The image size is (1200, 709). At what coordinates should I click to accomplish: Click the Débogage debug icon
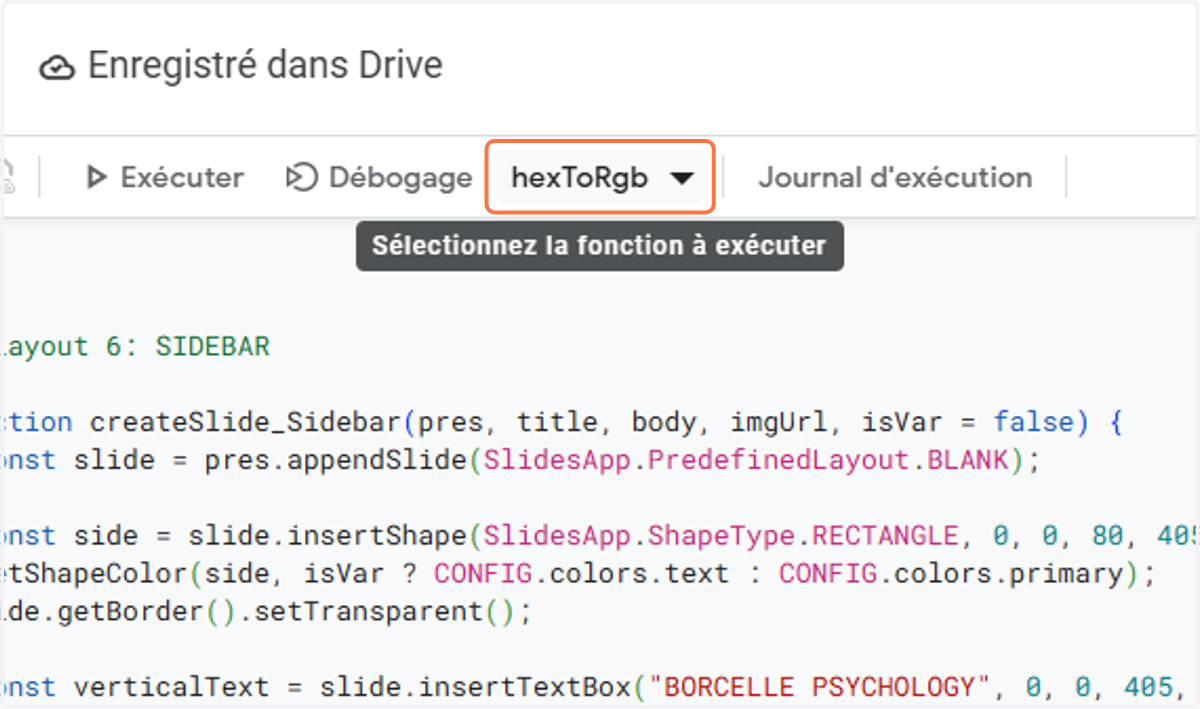point(302,178)
